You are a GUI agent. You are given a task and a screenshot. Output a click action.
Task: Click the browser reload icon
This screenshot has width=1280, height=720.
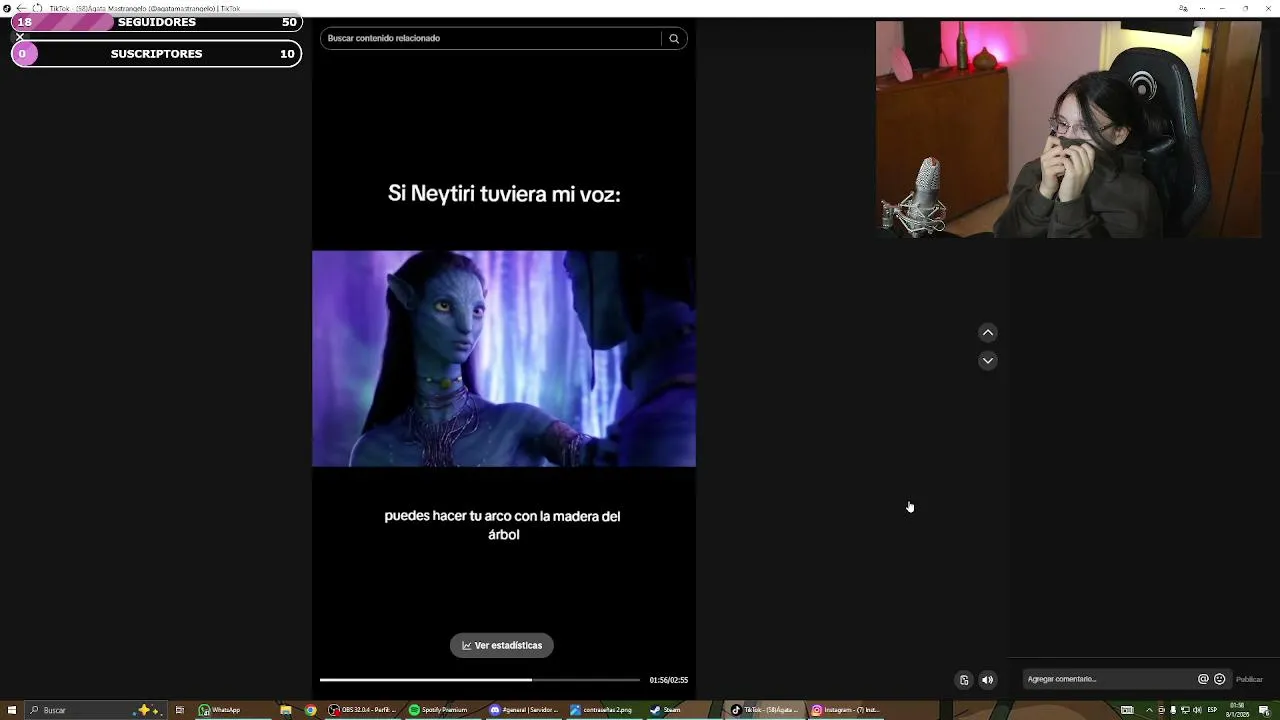click(37, 8)
